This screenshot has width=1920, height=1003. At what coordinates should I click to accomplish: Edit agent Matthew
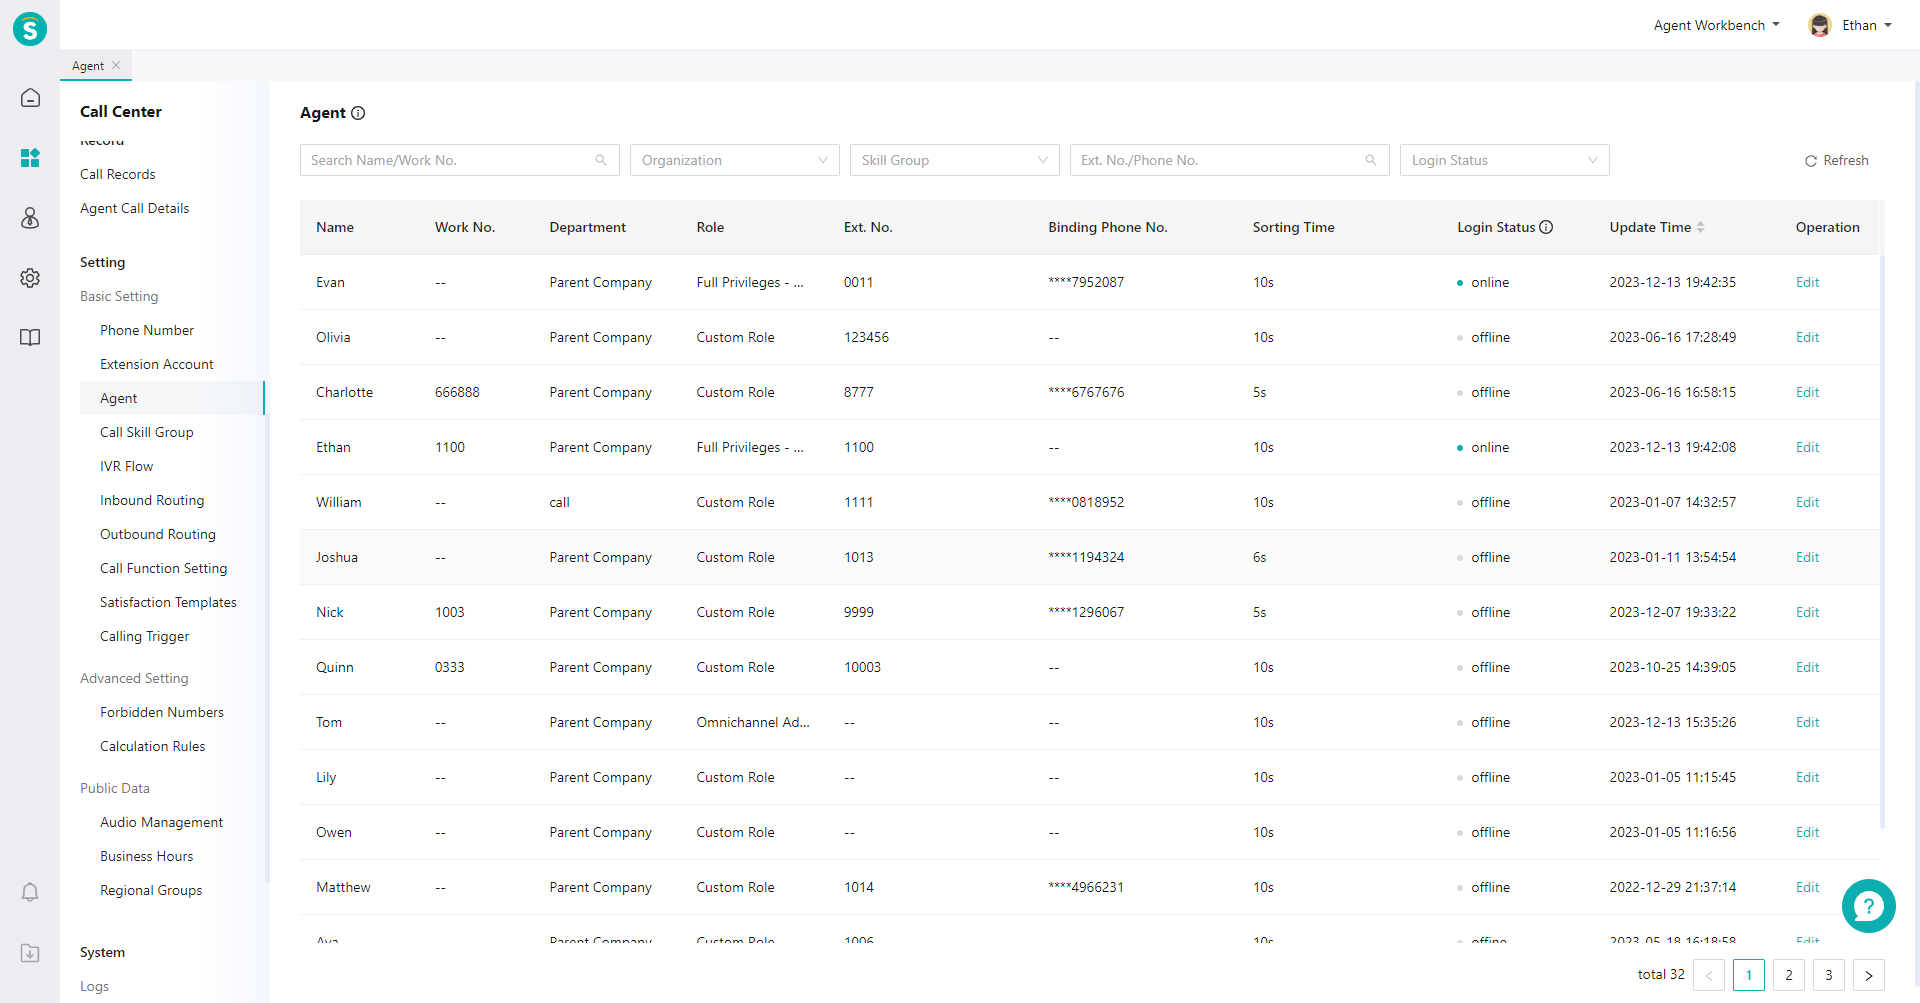point(1807,887)
